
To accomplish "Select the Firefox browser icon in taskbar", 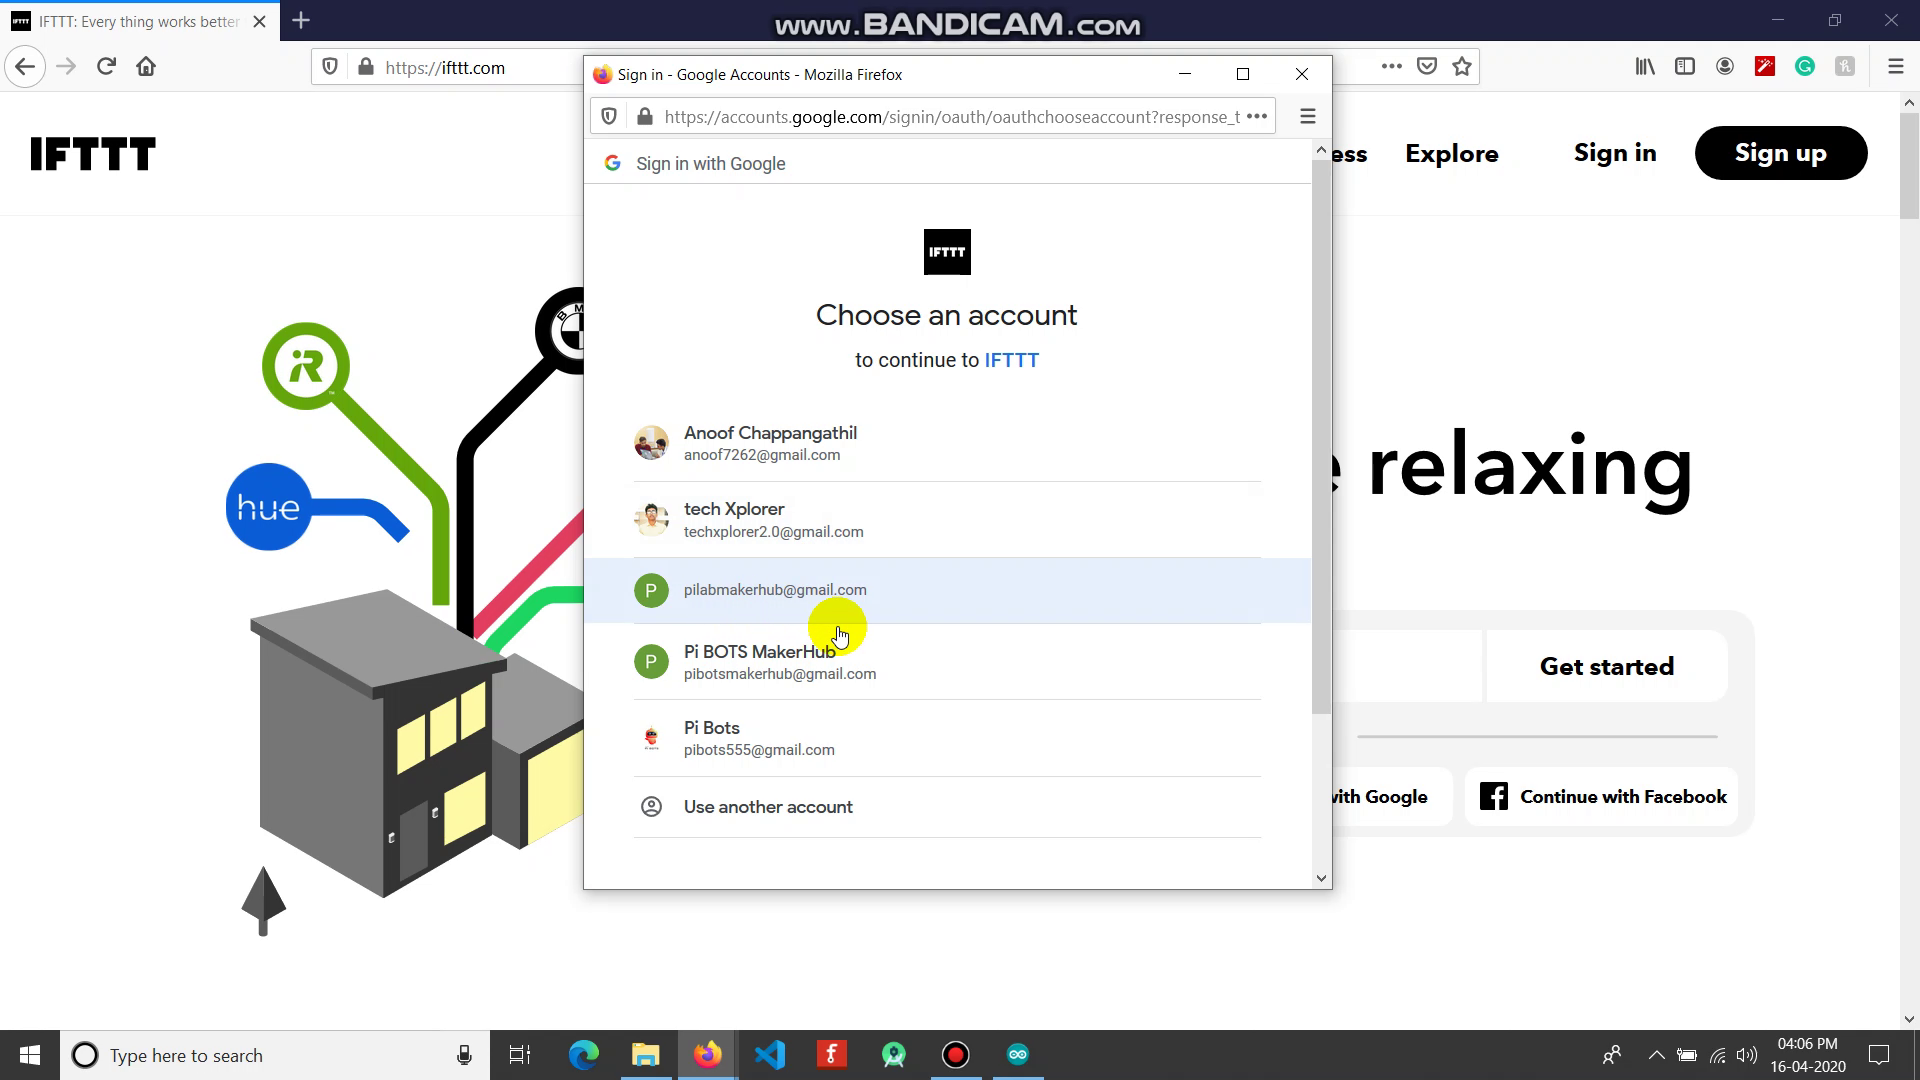I will 709,1054.
